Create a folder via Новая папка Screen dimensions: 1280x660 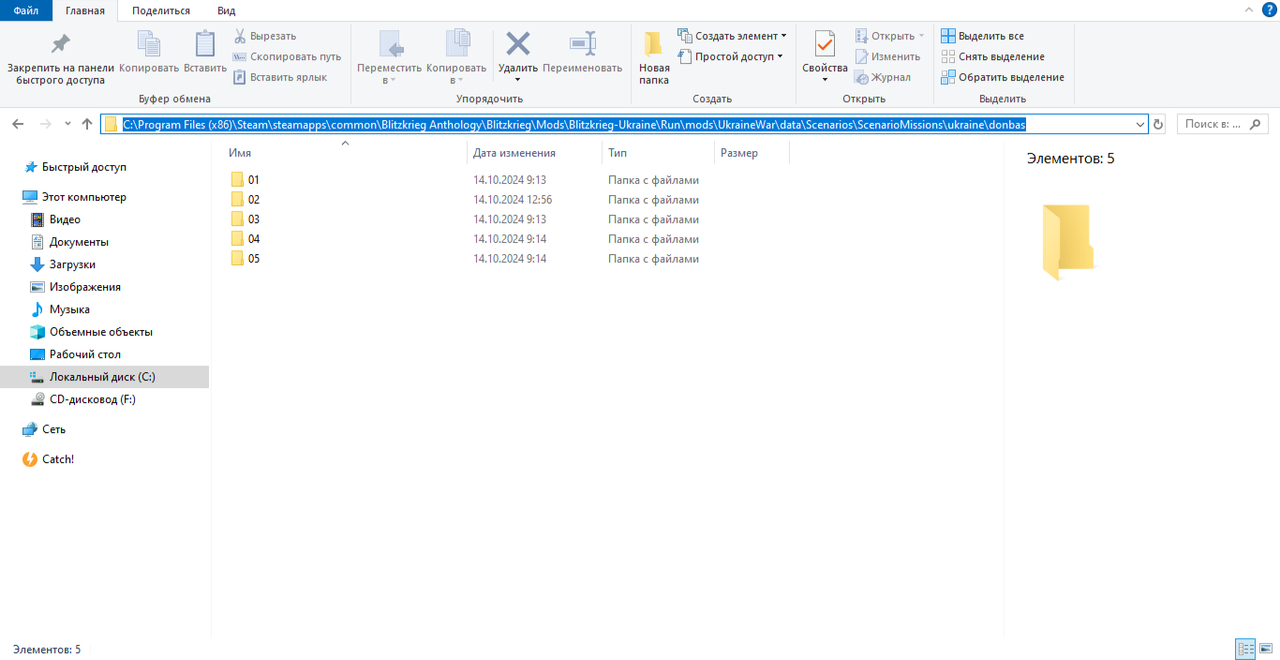654,58
